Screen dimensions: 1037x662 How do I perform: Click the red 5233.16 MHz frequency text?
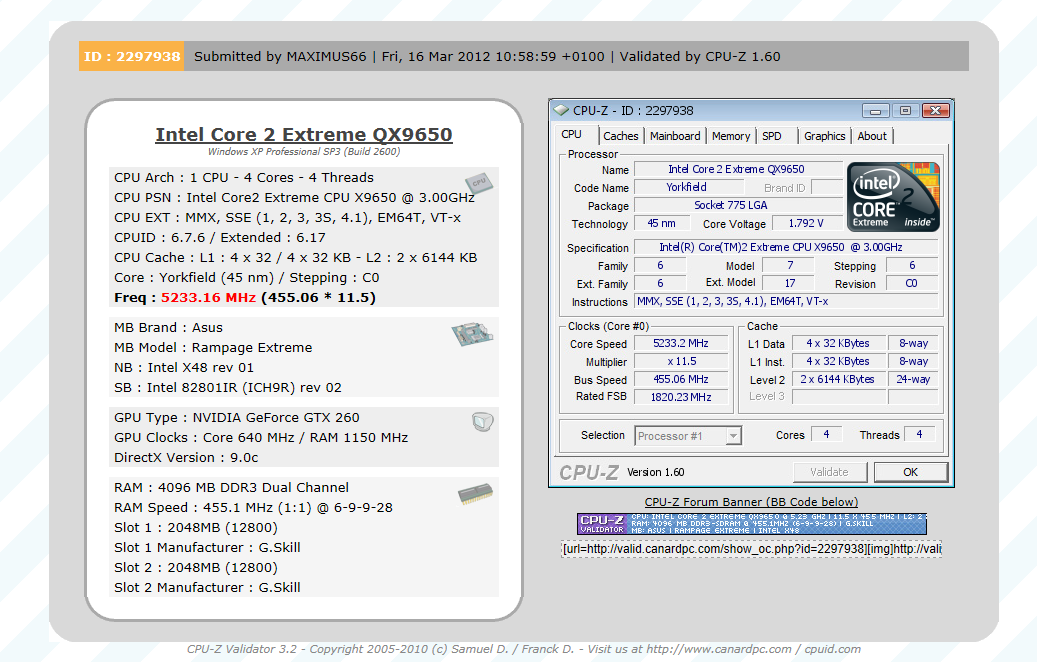click(x=208, y=298)
